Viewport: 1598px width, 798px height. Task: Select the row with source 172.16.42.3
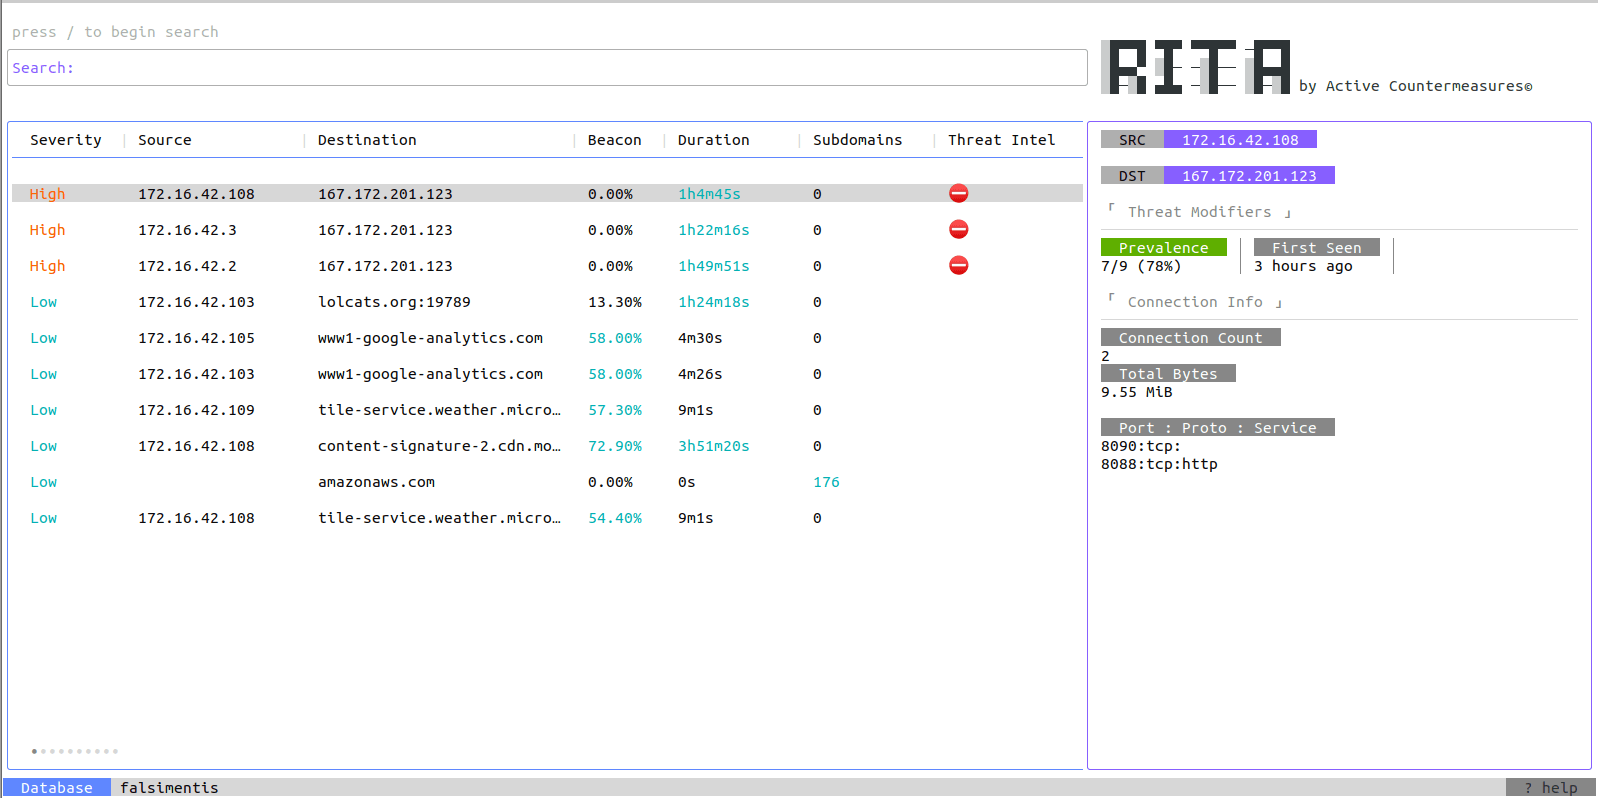pyautogui.click(x=547, y=230)
